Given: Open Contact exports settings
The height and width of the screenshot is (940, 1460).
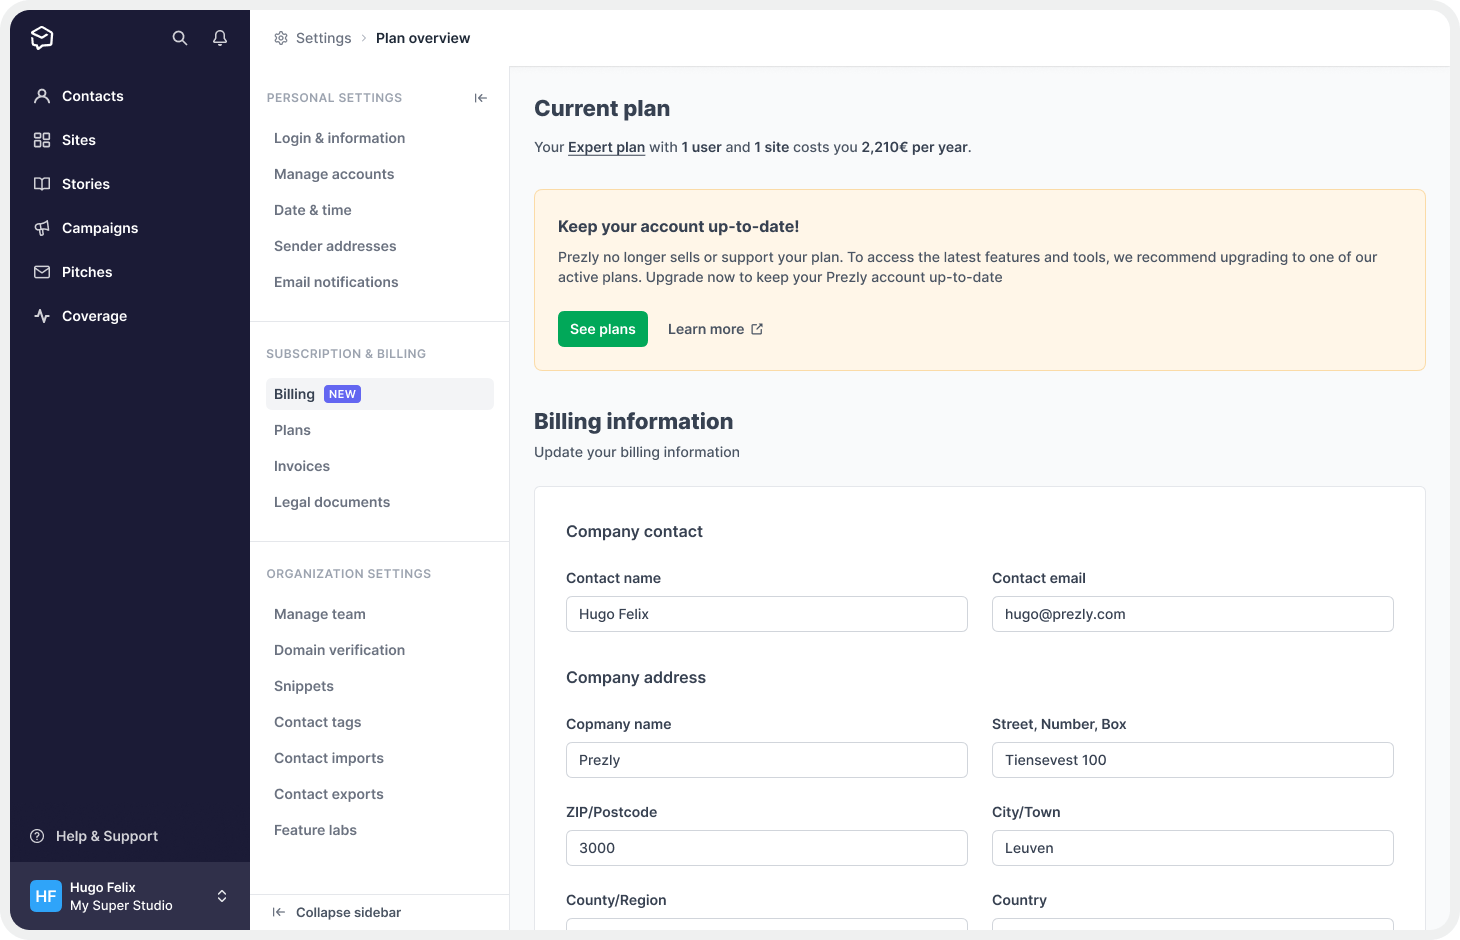Looking at the screenshot, I should 329,794.
